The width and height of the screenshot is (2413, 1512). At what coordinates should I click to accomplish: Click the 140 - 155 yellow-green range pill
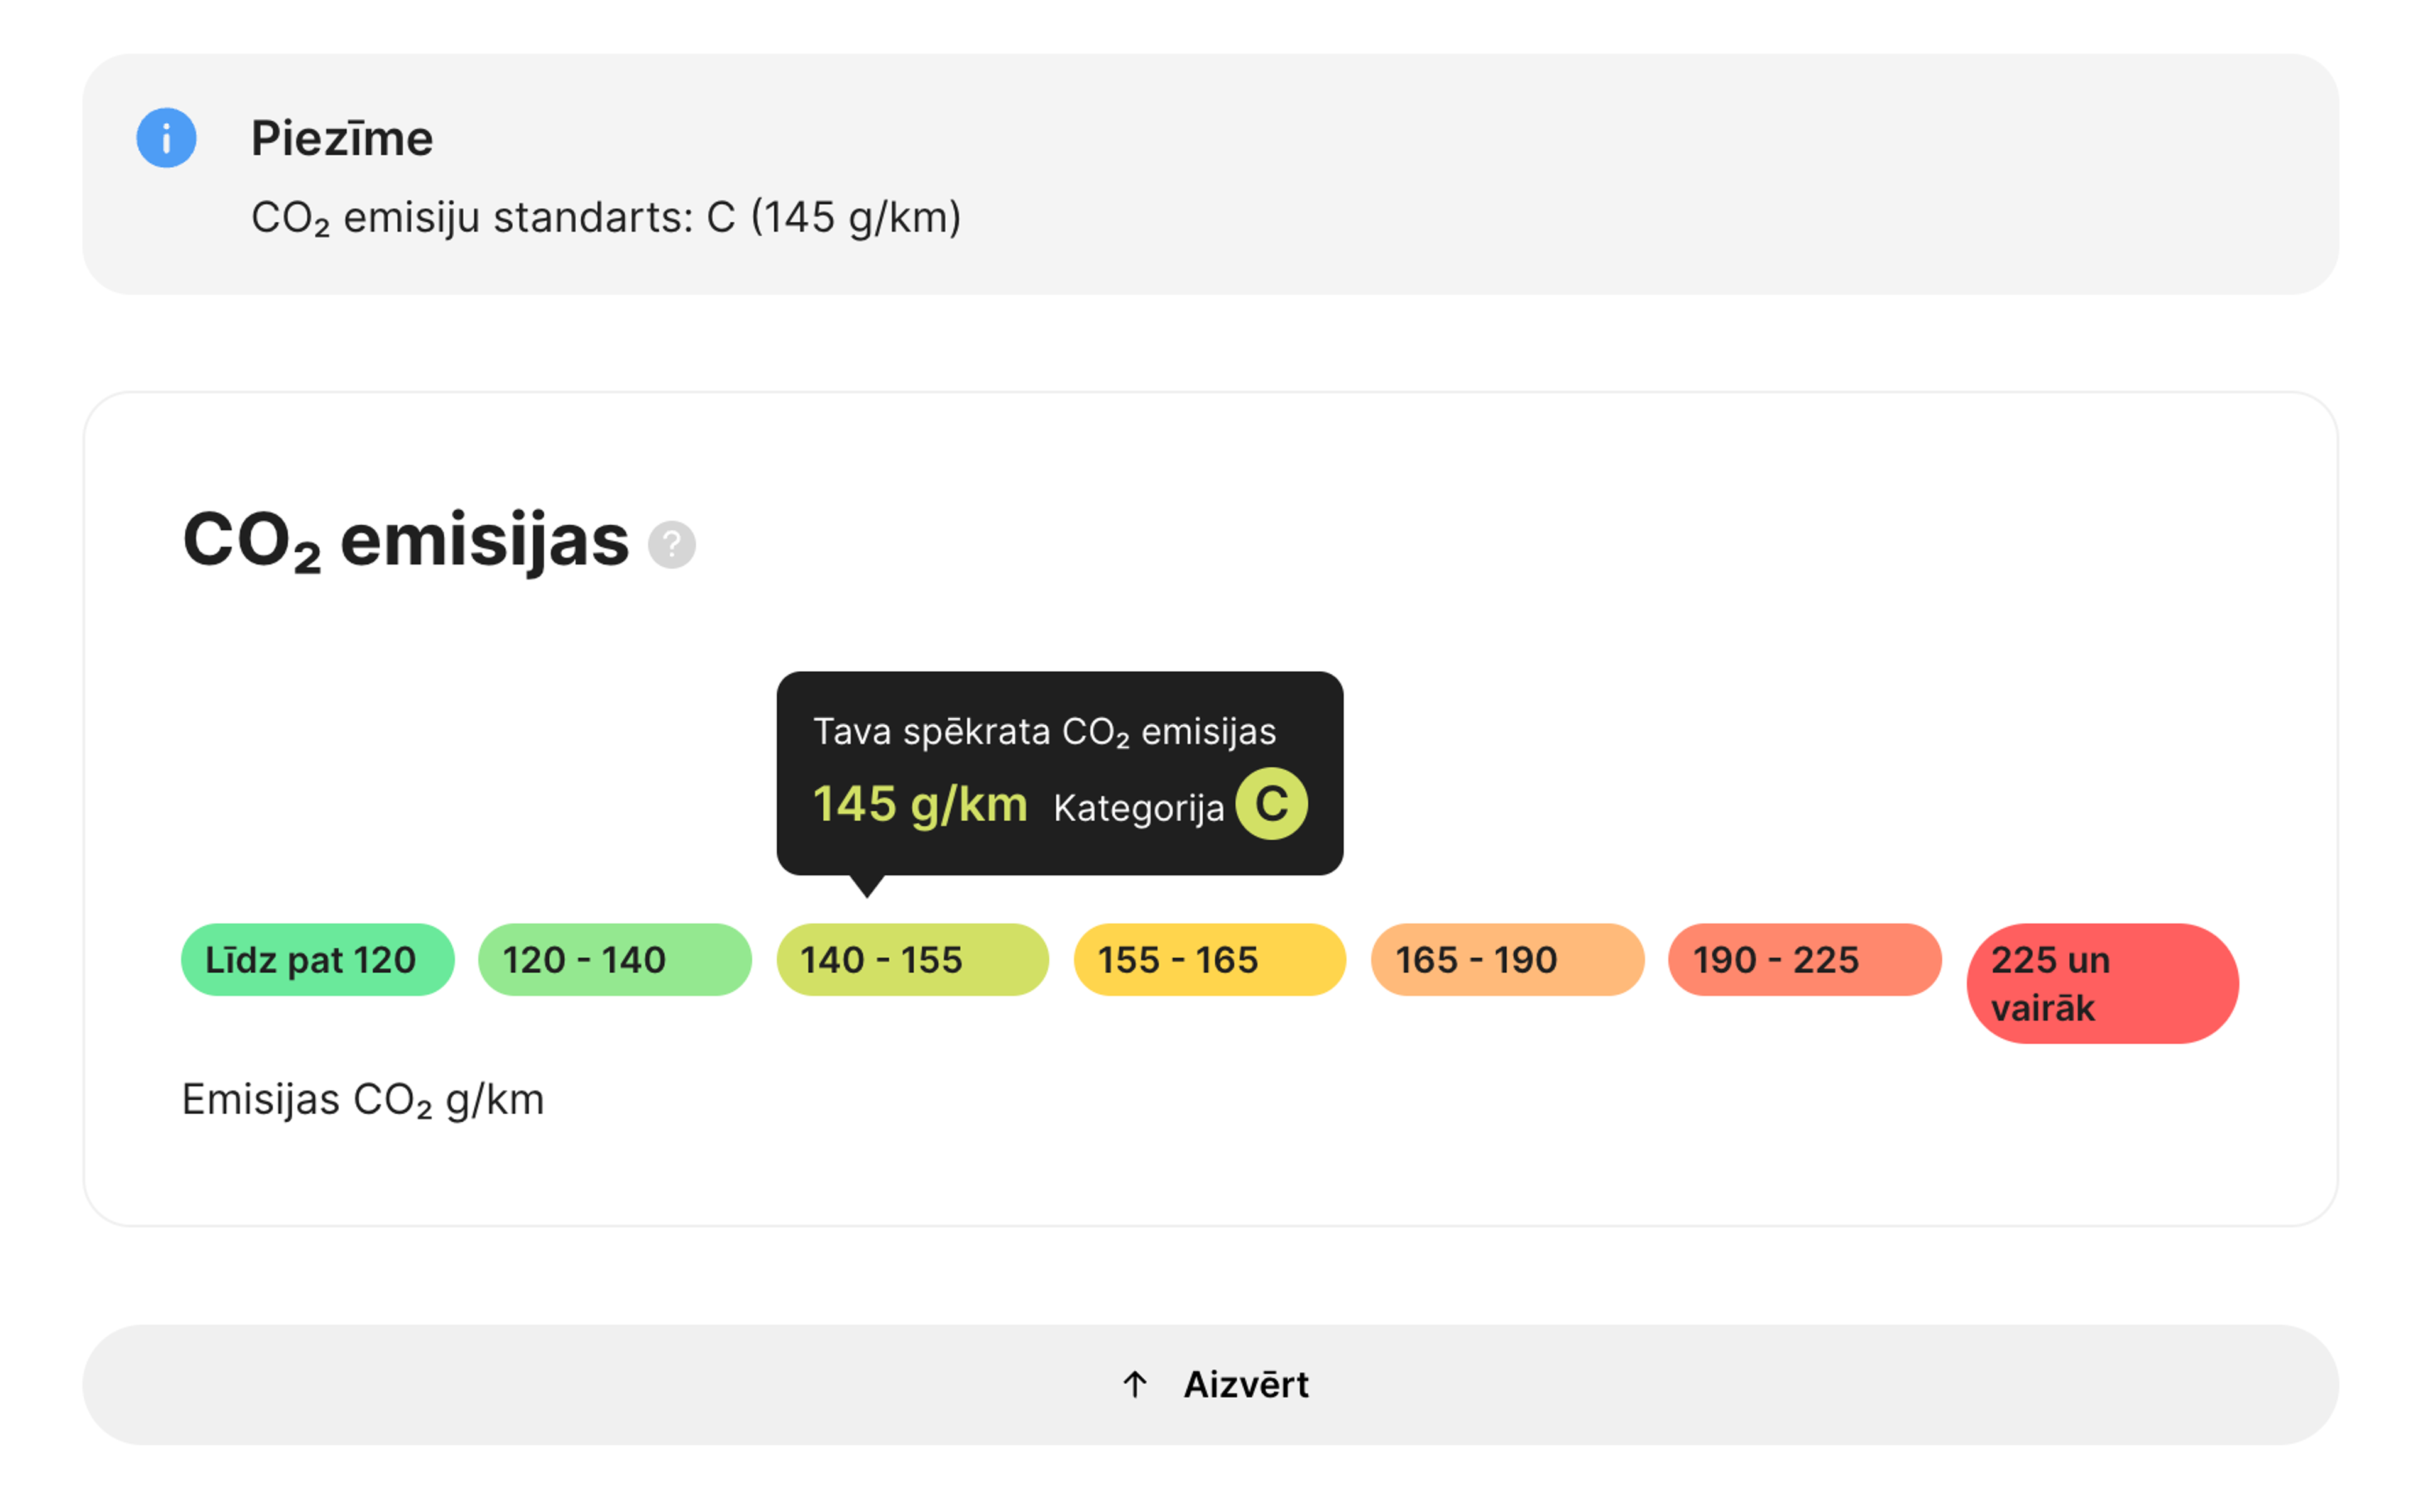912,959
